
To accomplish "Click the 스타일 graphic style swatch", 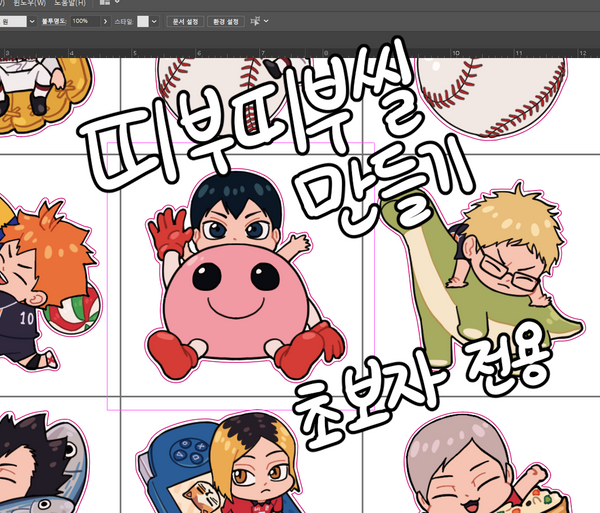I will 143,21.
